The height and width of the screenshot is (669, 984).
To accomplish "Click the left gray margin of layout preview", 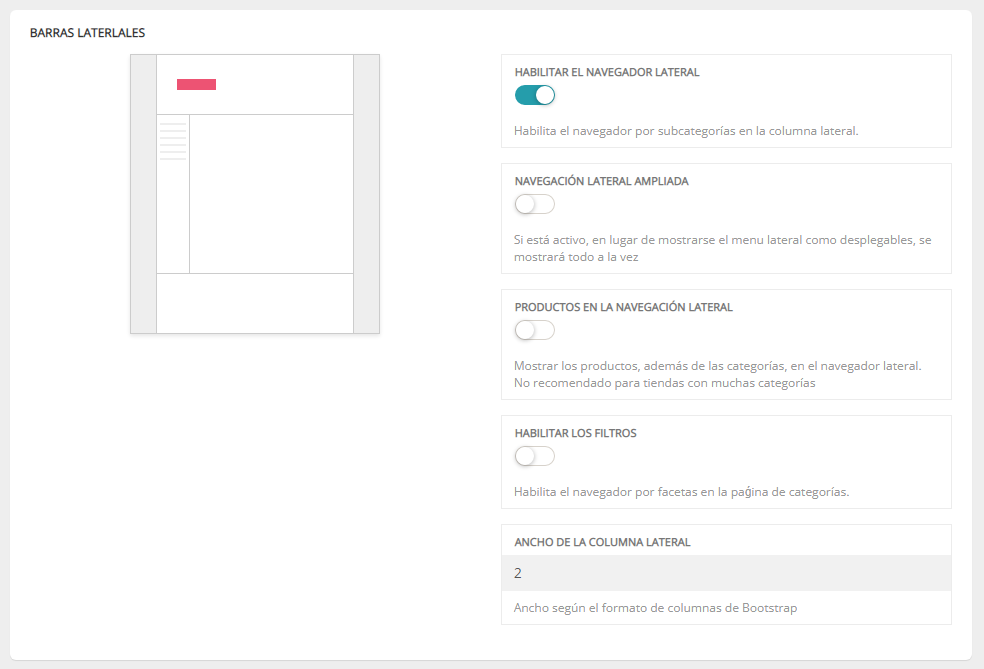I will click(x=144, y=193).
